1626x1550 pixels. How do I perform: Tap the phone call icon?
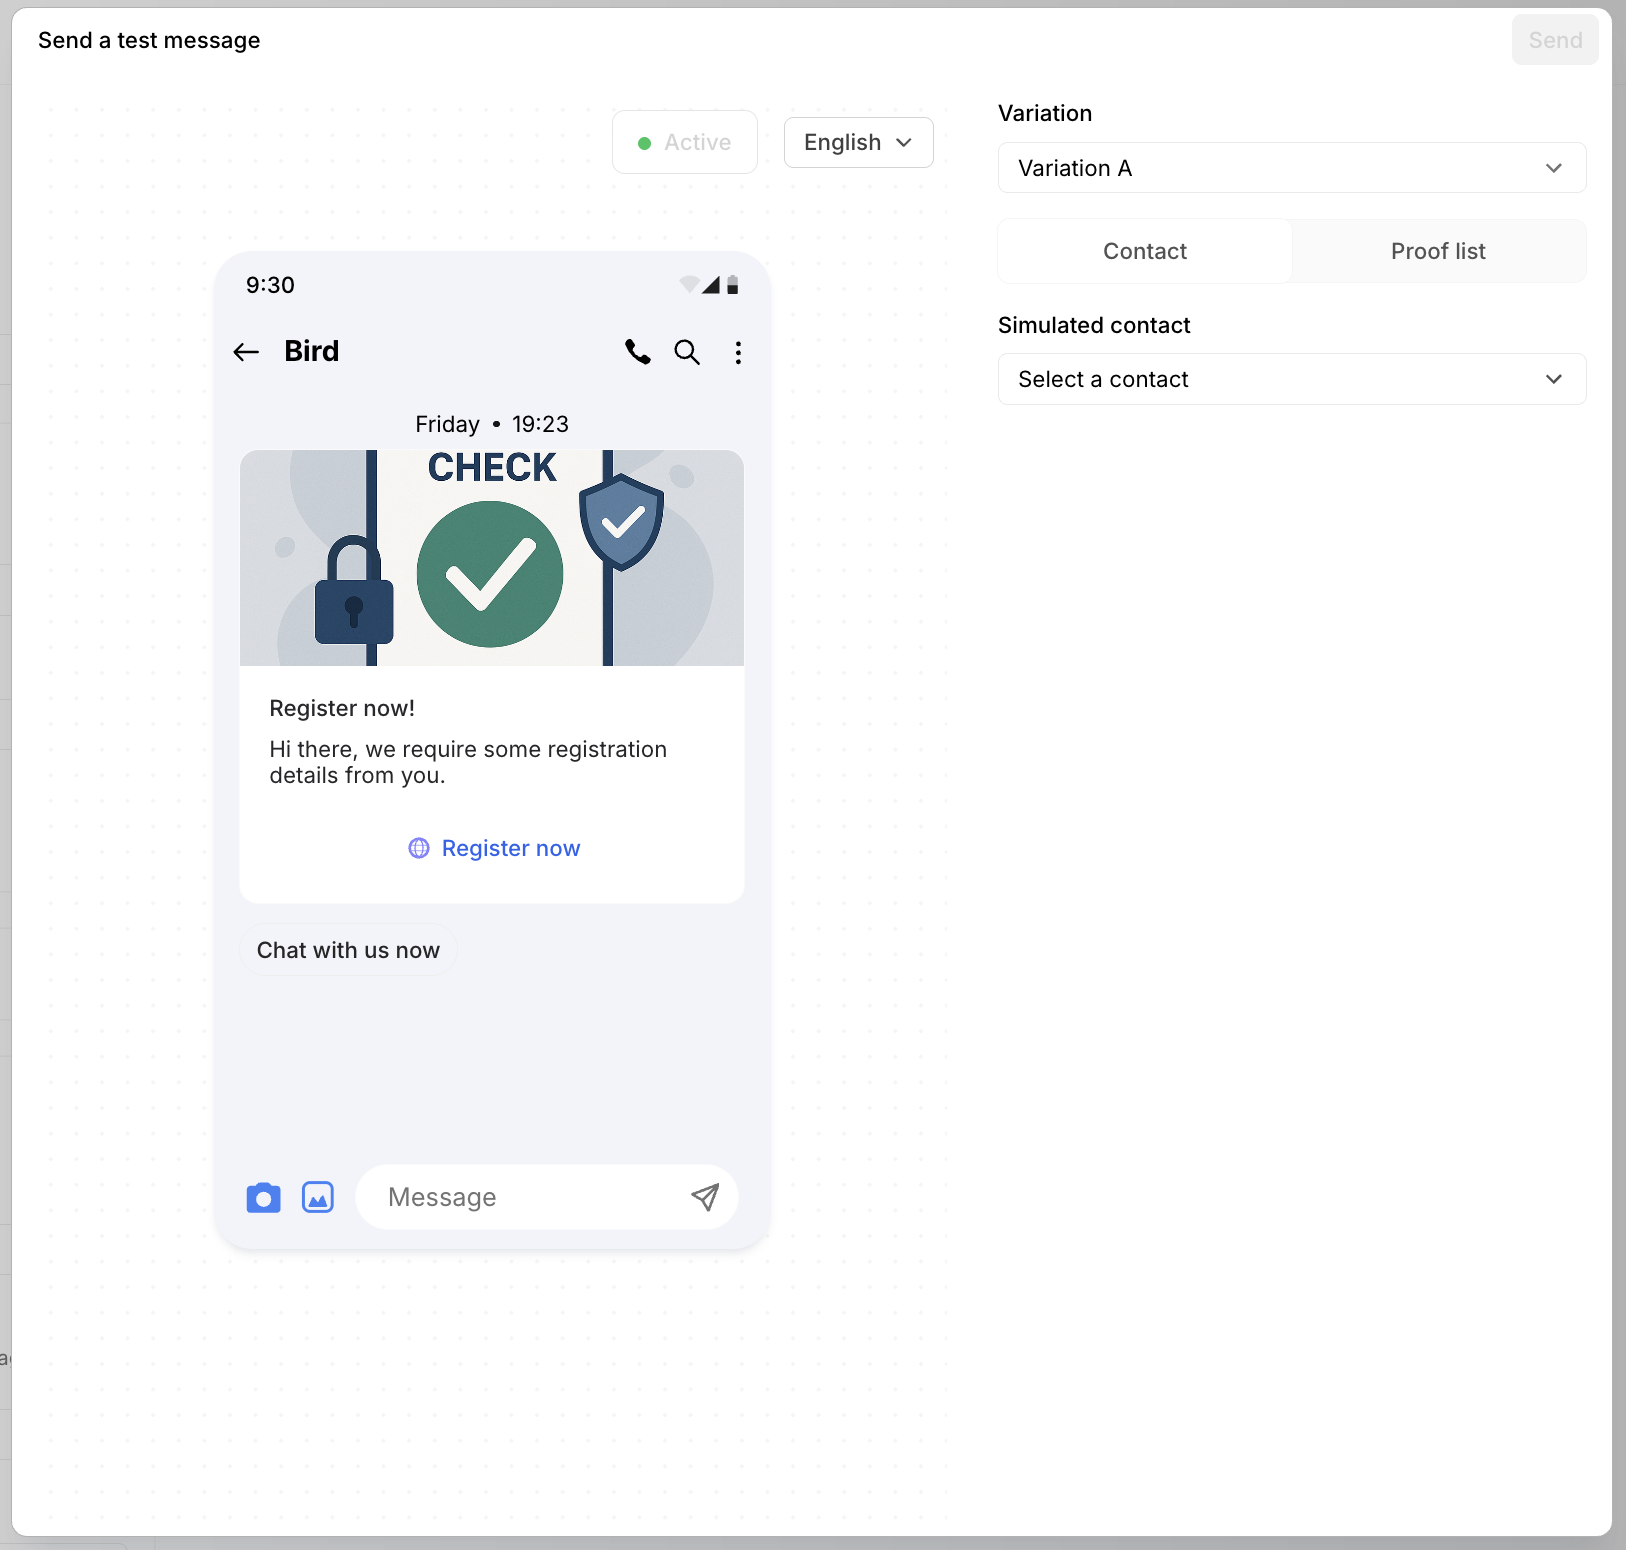click(637, 352)
